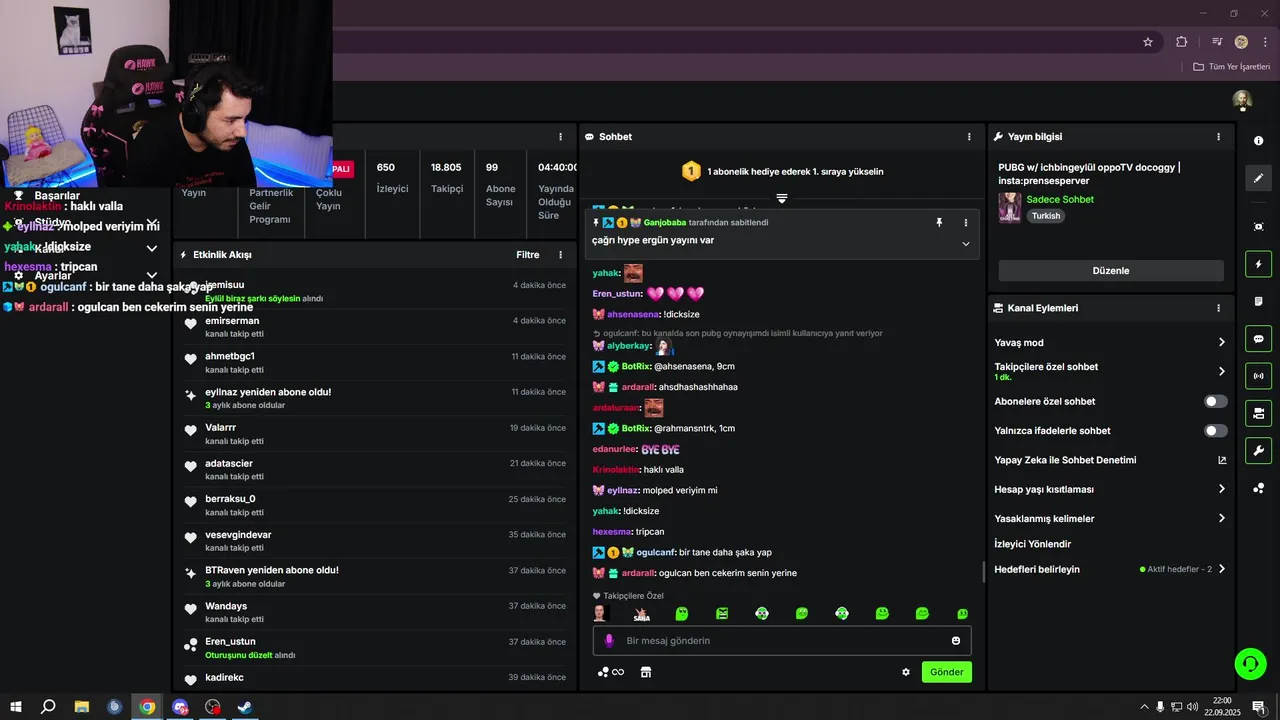The width and height of the screenshot is (1280, 720).
Task: Click the pencil edit icon in right sidebar
Action: (x=1258, y=178)
